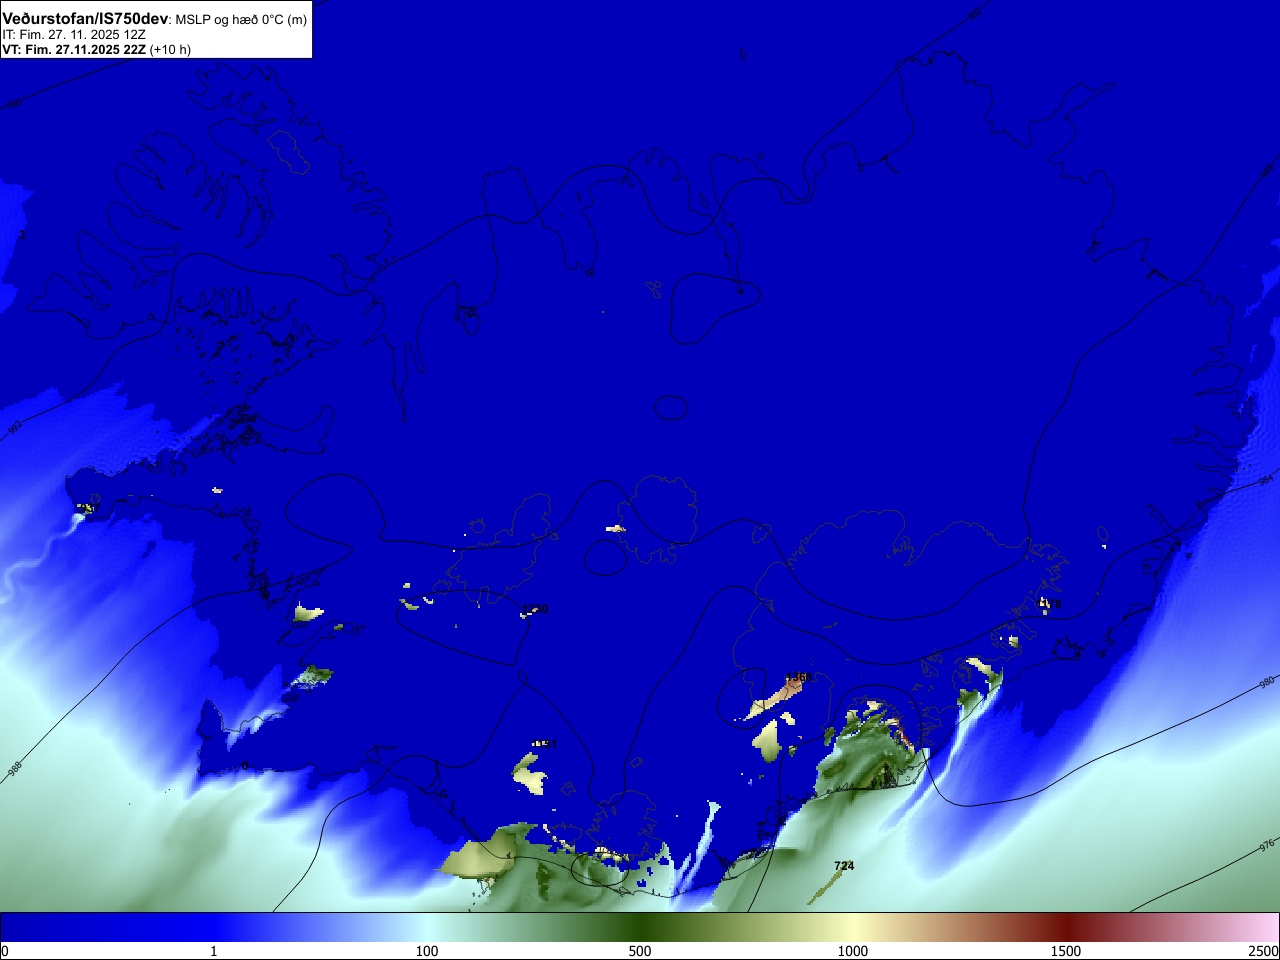Click the 1000 label on the colour scale
Viewport: 1280px width, 960px height.
(853, 951)
